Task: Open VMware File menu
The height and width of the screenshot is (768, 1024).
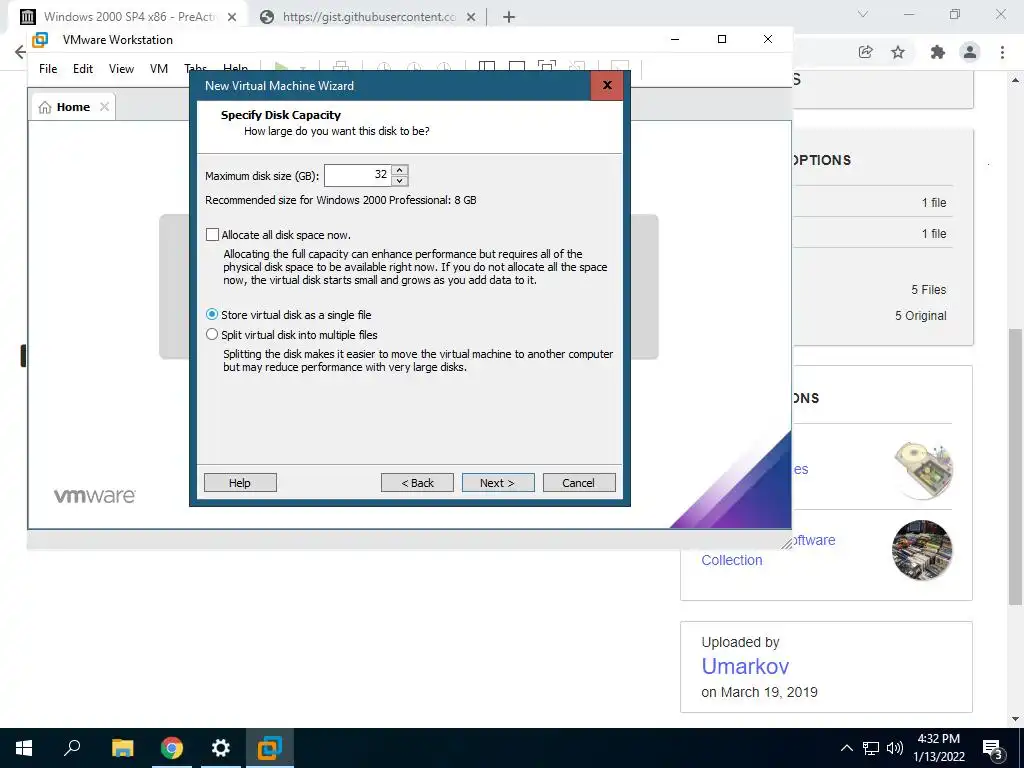Action: tap(48, 69)
